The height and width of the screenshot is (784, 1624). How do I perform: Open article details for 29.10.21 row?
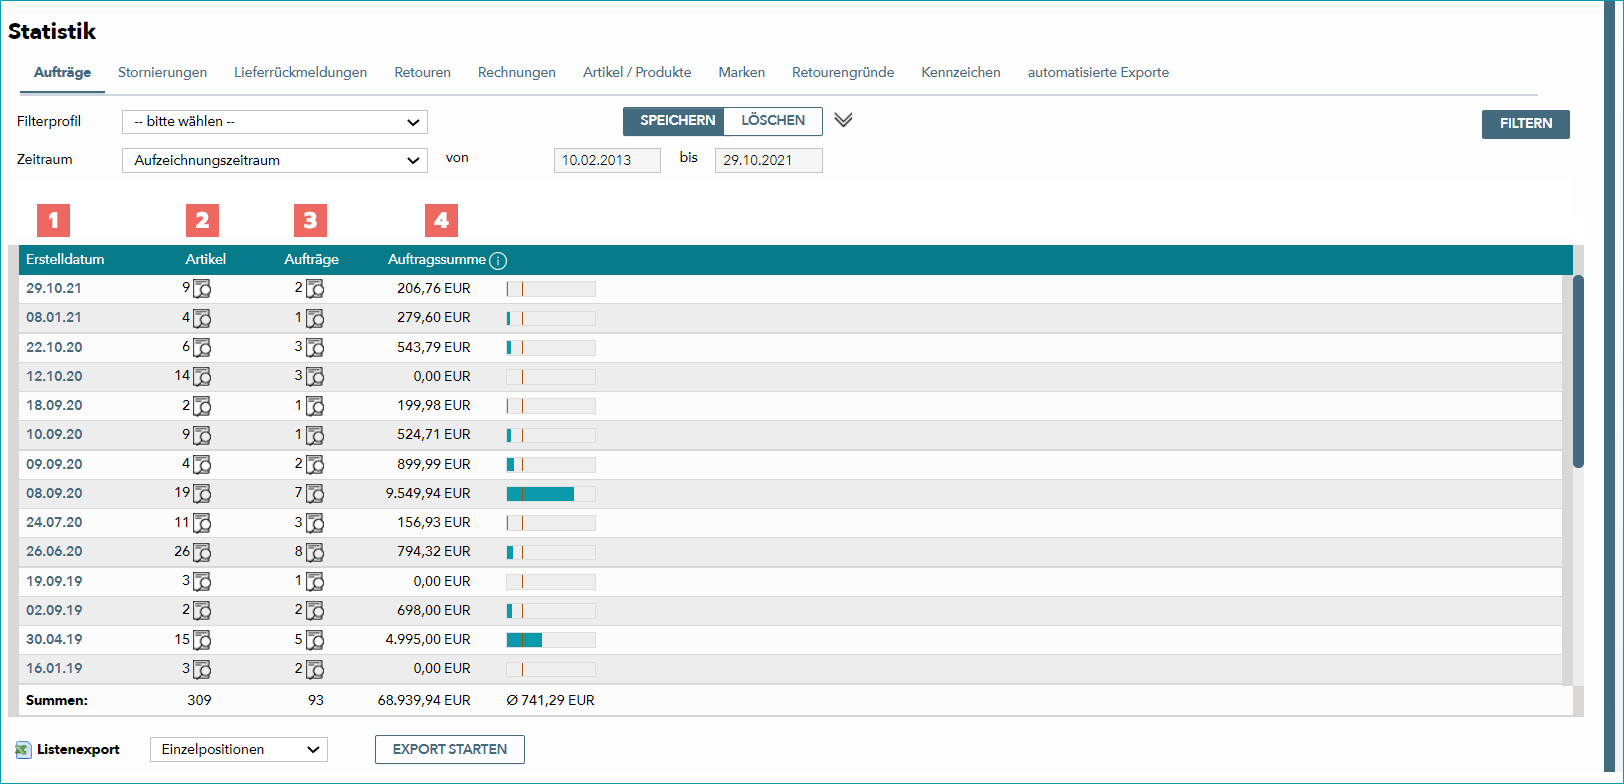[202, 289]
